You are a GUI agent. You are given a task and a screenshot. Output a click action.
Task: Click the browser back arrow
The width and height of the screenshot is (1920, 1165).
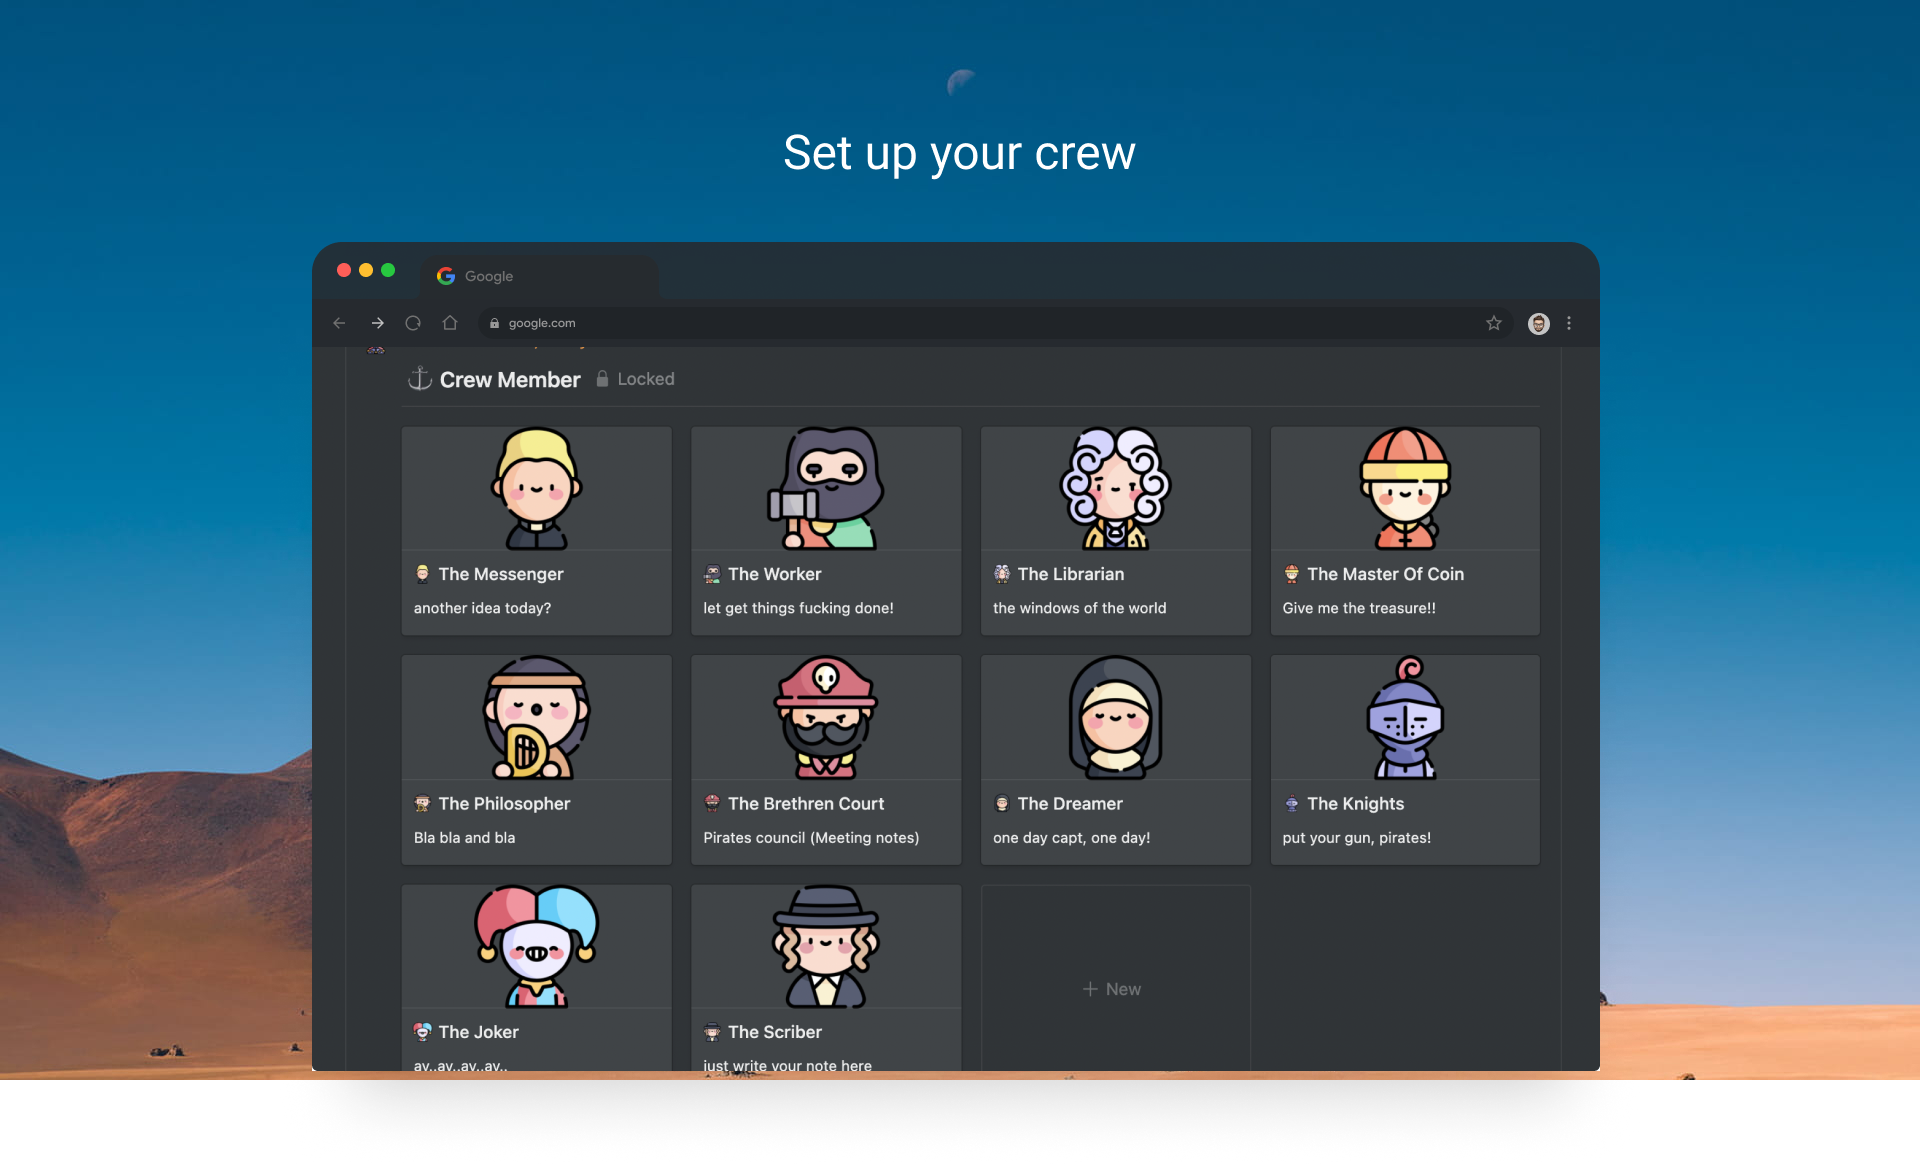tap(339, 323)
